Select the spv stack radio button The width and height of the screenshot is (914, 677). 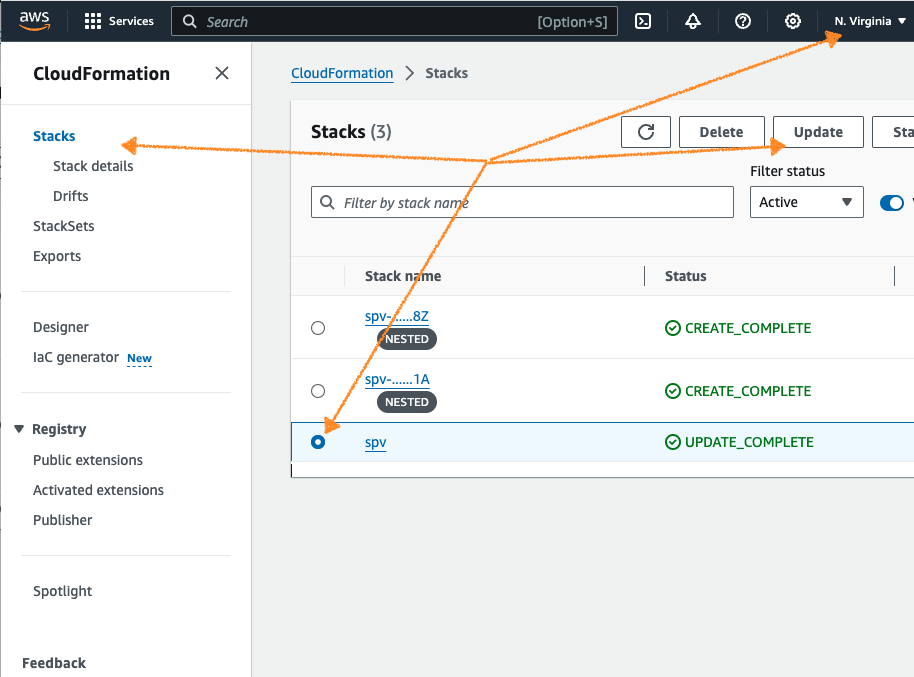pyautogui.click(x=318, y=442)
